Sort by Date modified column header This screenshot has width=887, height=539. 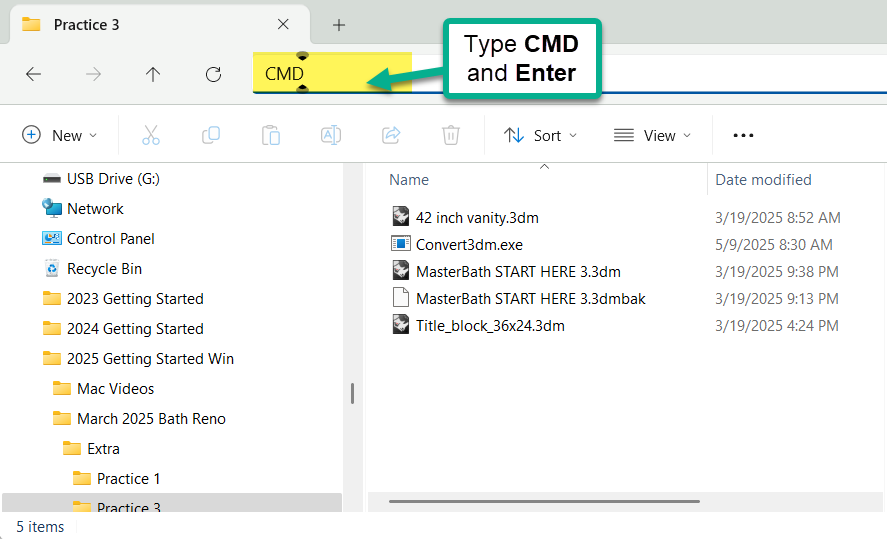[763, 180]
